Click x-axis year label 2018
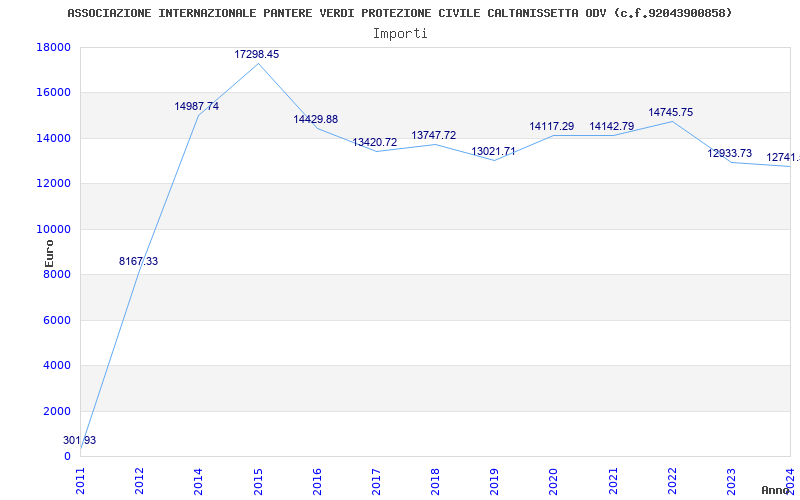The height and width of the screenshot is (500, 800). [435, 481]
